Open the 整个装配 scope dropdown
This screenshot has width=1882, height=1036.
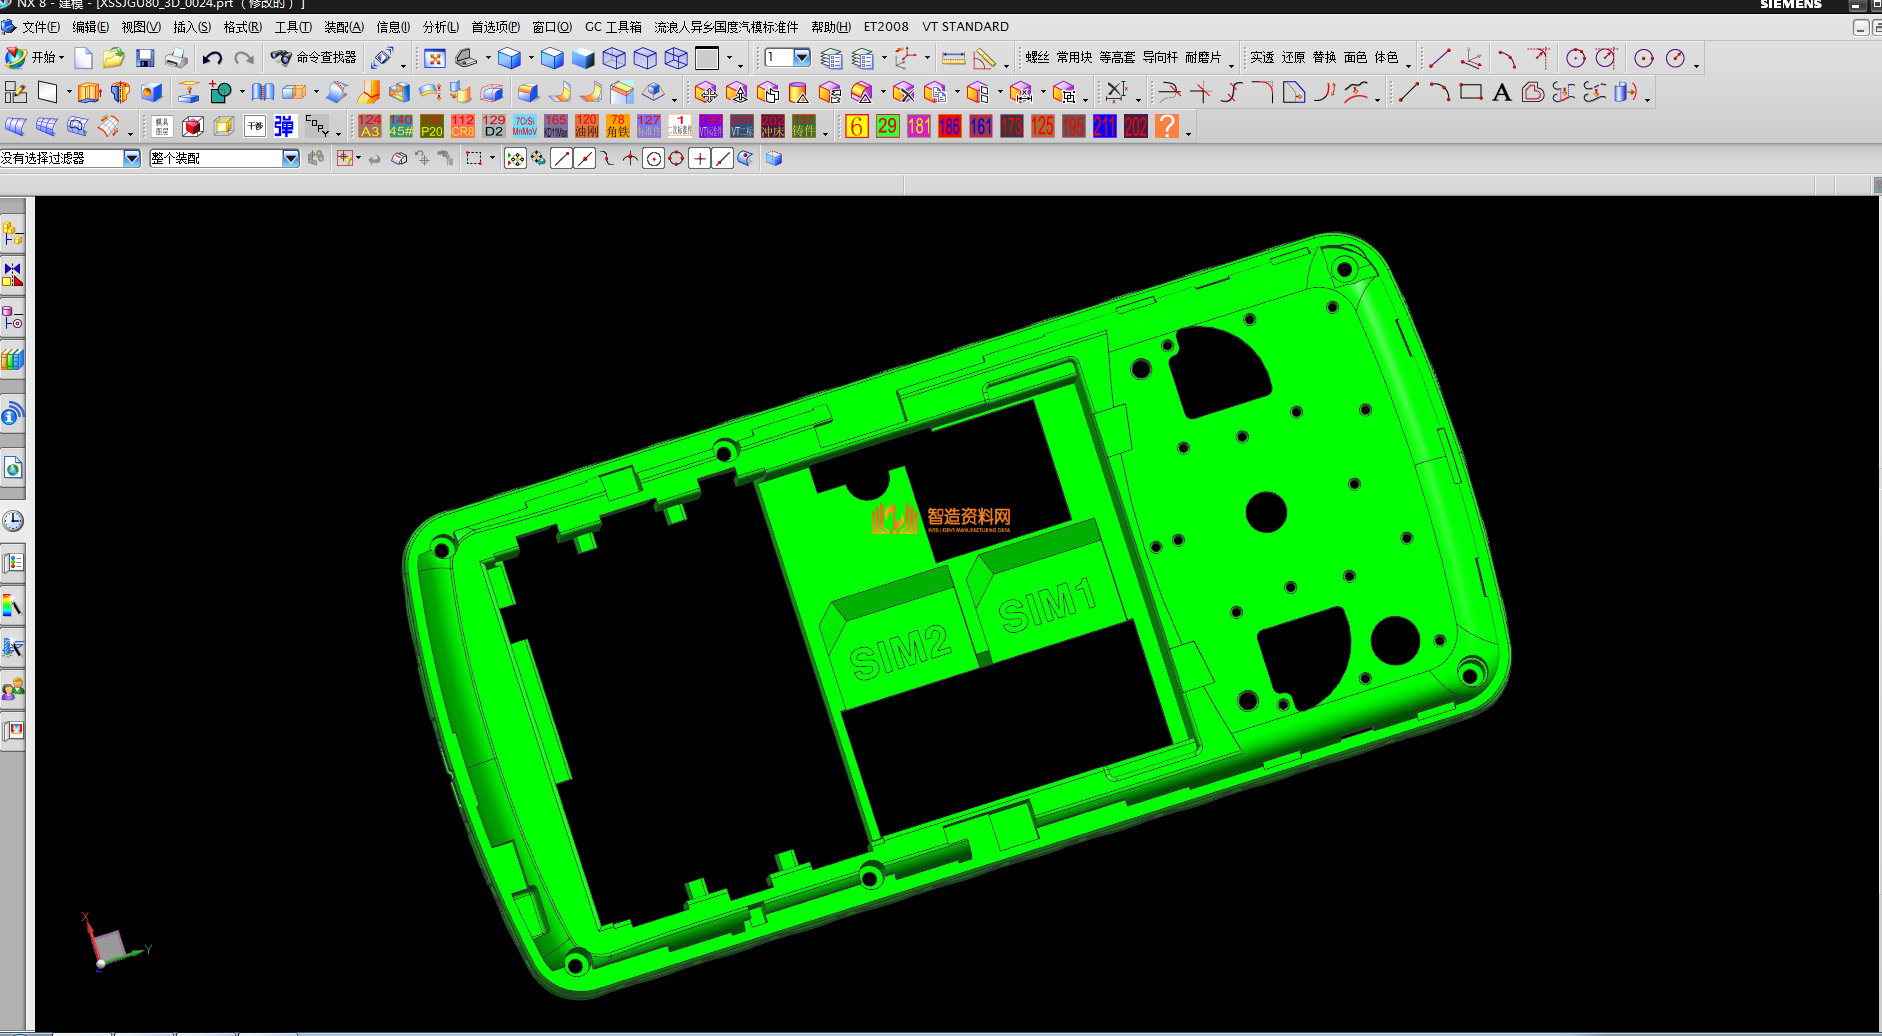pyautogui.click(x=290, y=158)
